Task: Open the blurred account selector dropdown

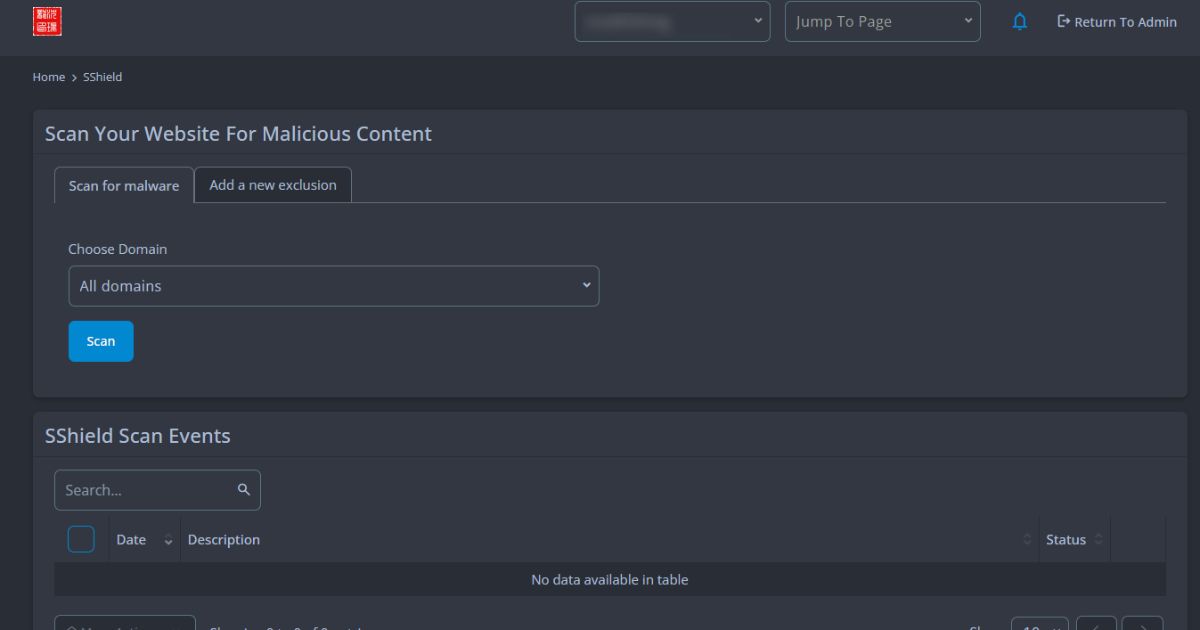Action: (672, 22)
